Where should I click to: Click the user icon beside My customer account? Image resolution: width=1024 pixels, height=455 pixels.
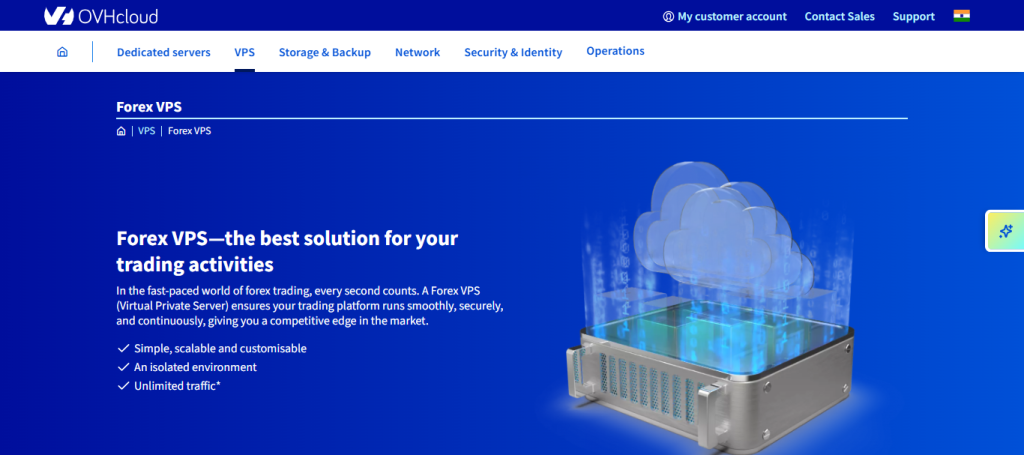click(668, 17)
